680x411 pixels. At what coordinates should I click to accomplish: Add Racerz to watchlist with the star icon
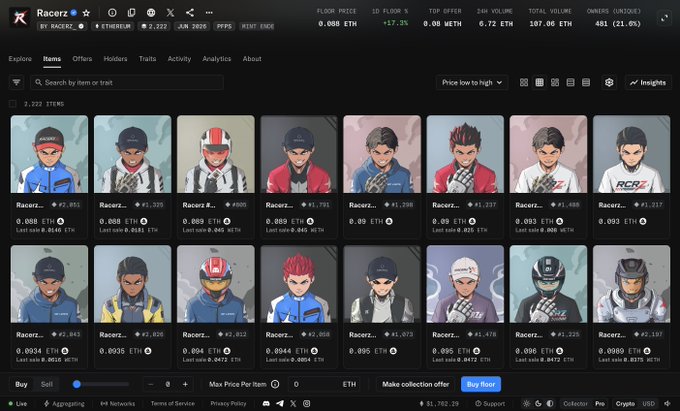[x=86, y=13]
